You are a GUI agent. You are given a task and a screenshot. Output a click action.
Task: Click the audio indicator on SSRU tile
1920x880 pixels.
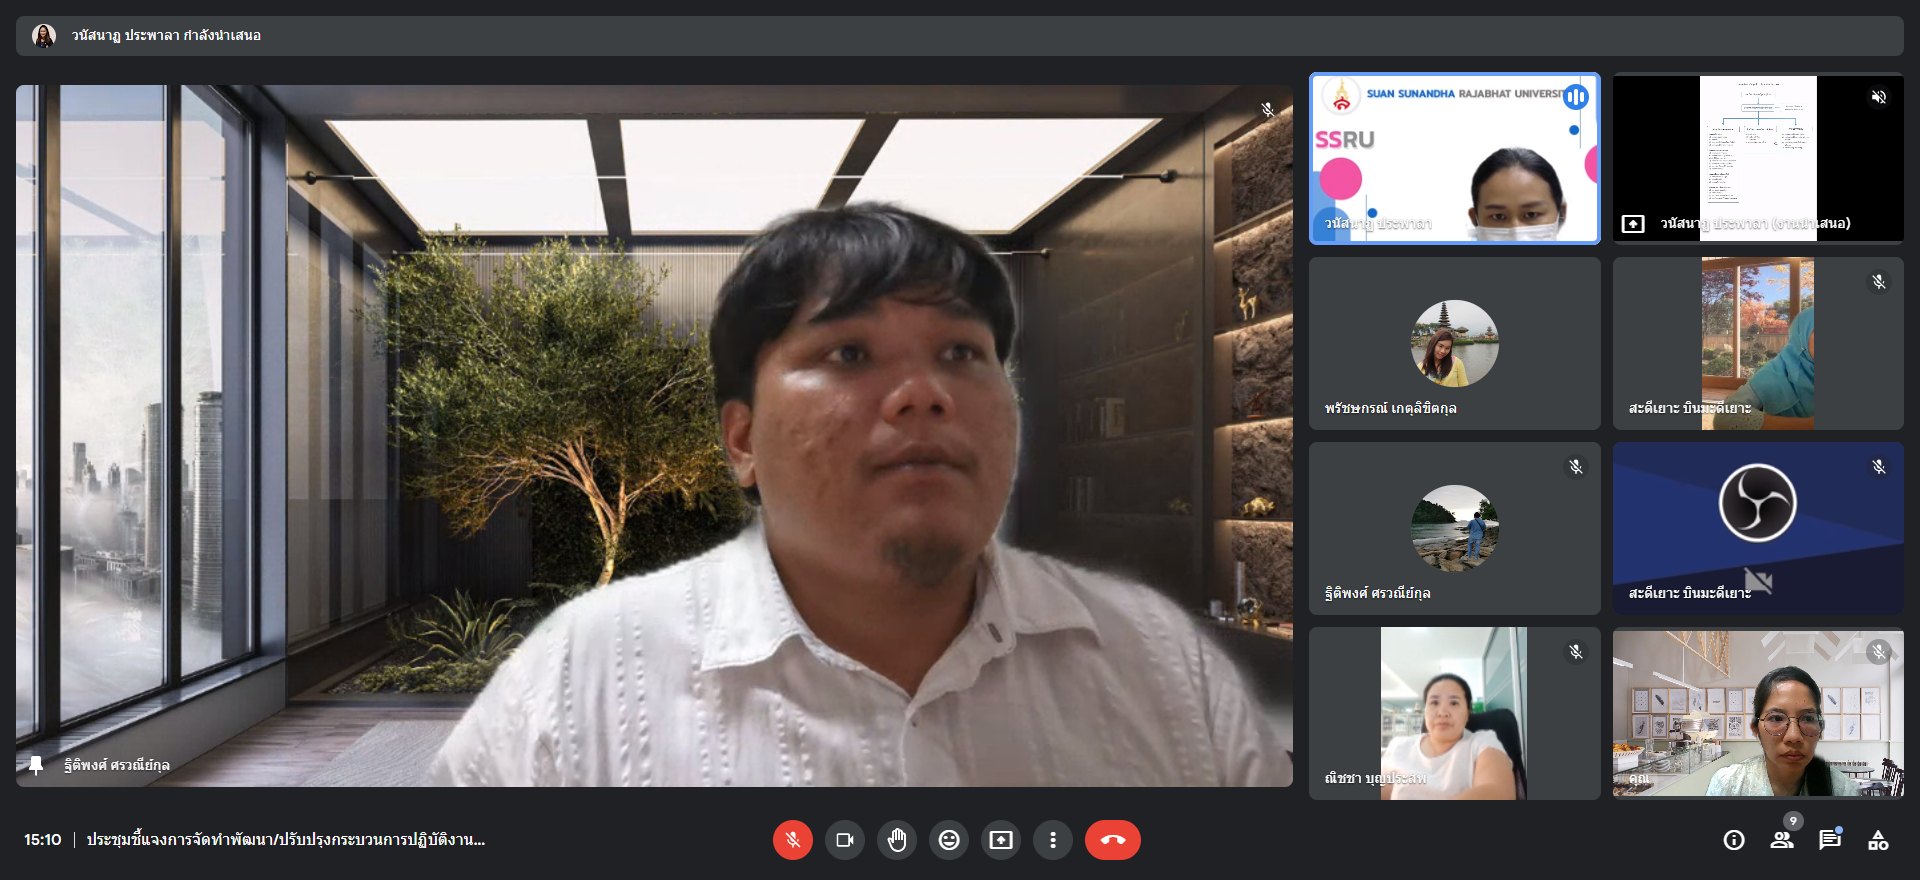1576,97
